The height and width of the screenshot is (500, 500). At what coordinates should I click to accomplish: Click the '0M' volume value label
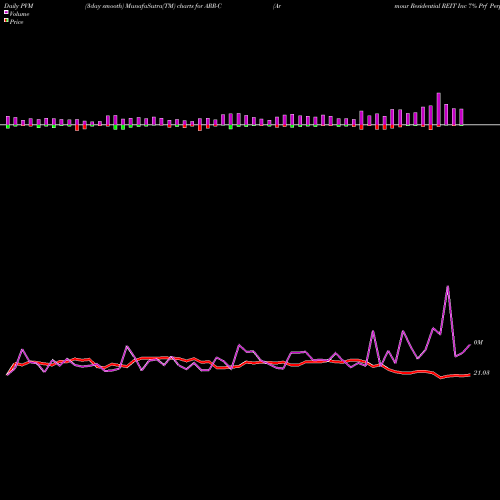pyautogui.click(x=478, y=342)
